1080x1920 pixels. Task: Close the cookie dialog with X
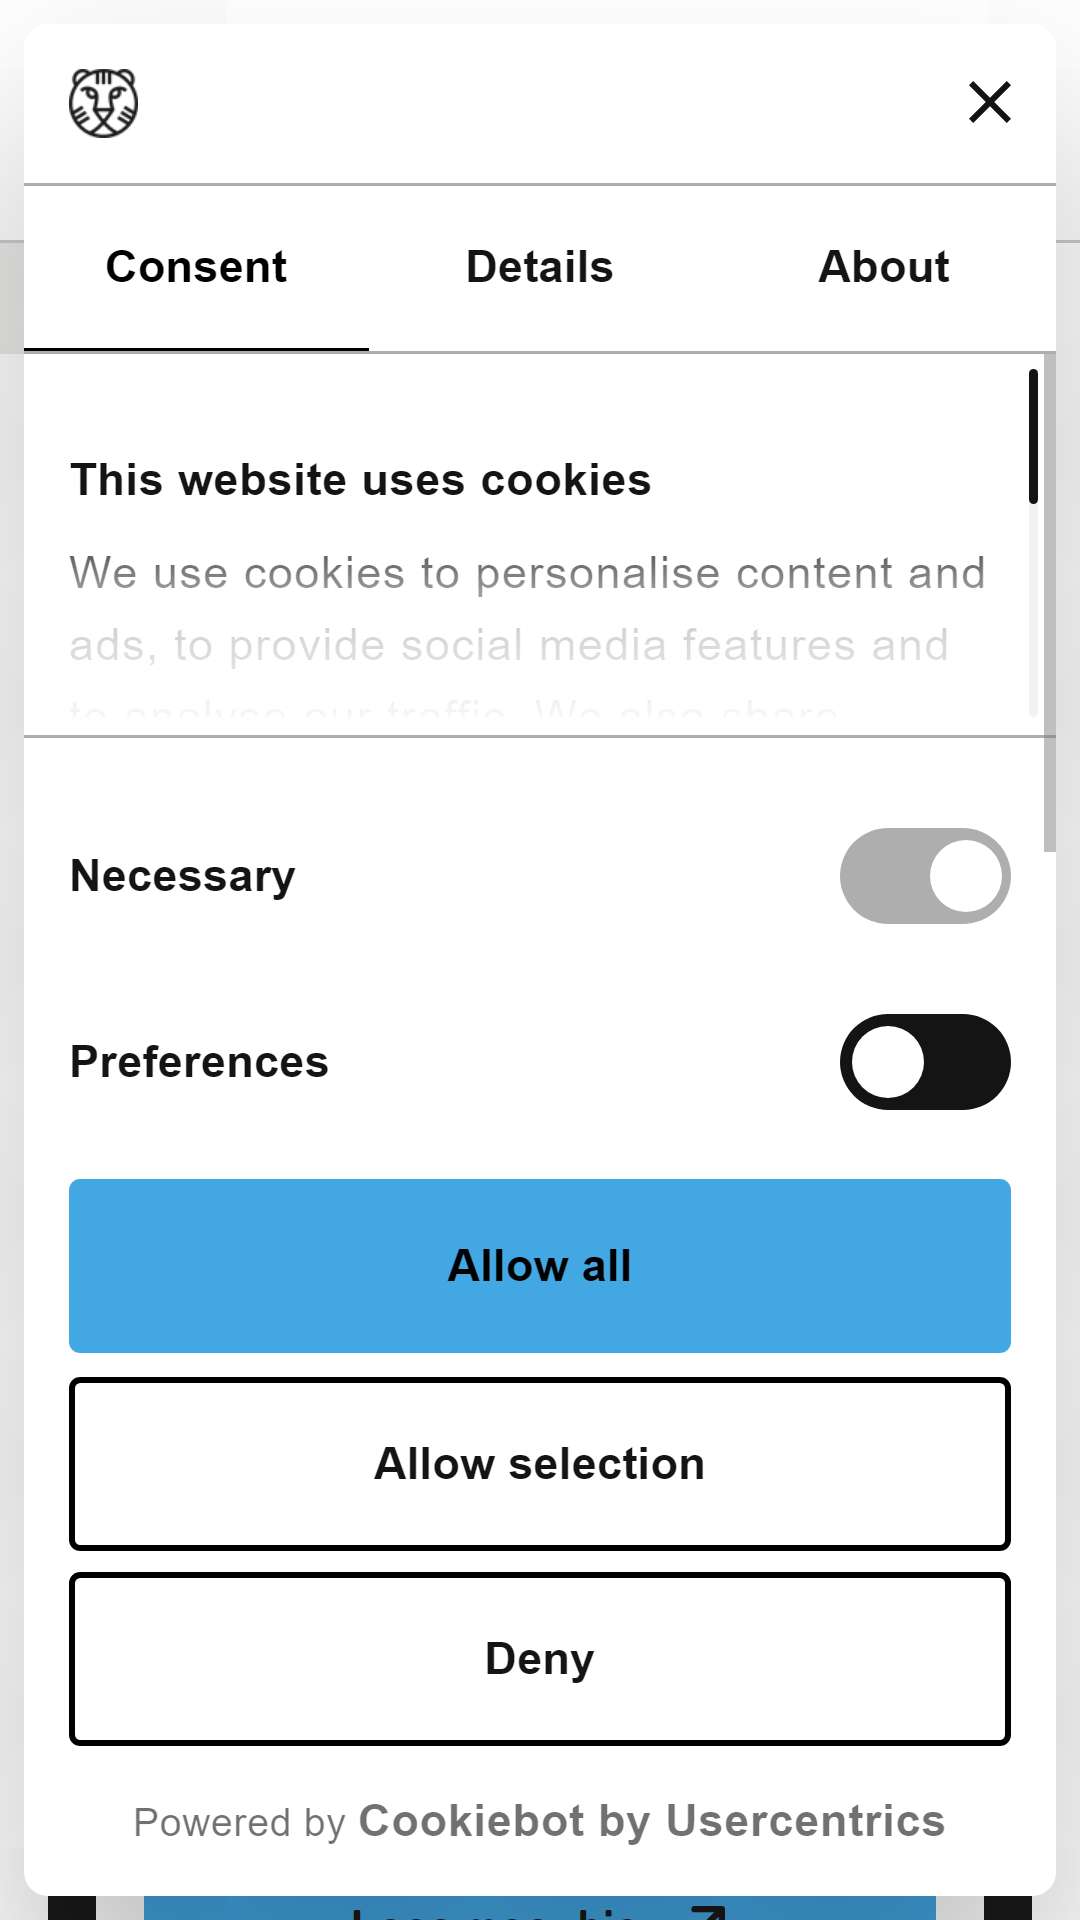(990, 102)
